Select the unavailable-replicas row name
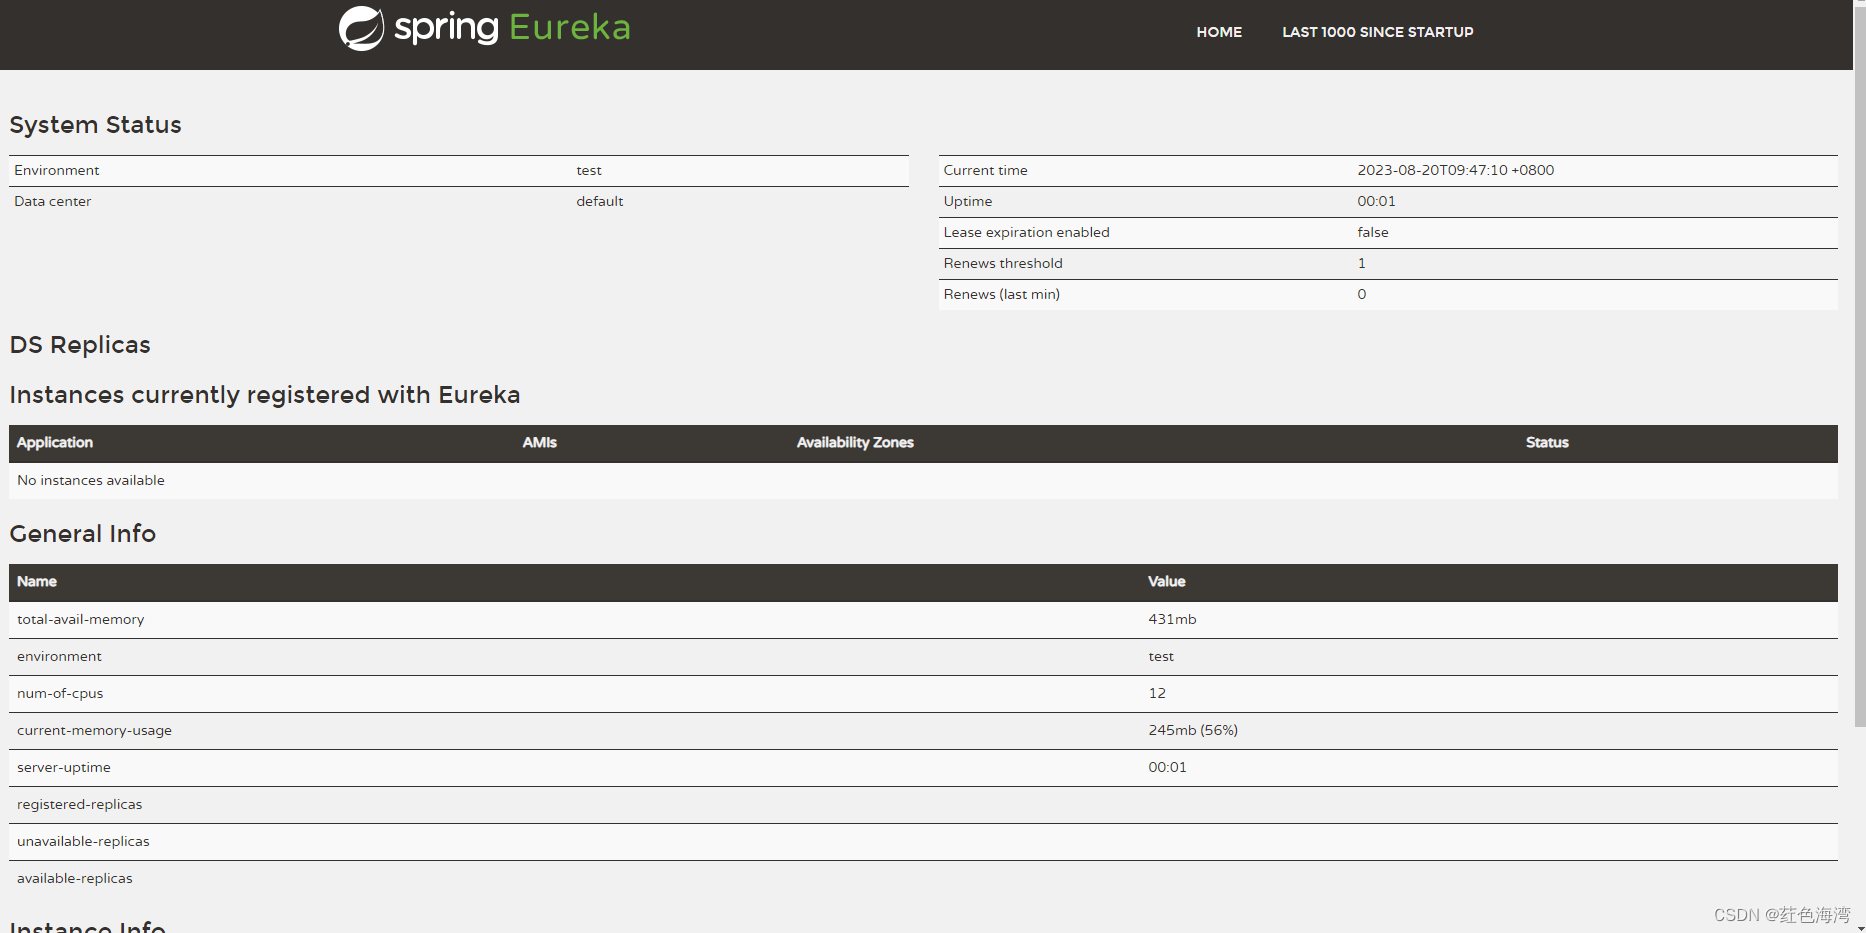 pyautogui.click(x=83, y=842)
